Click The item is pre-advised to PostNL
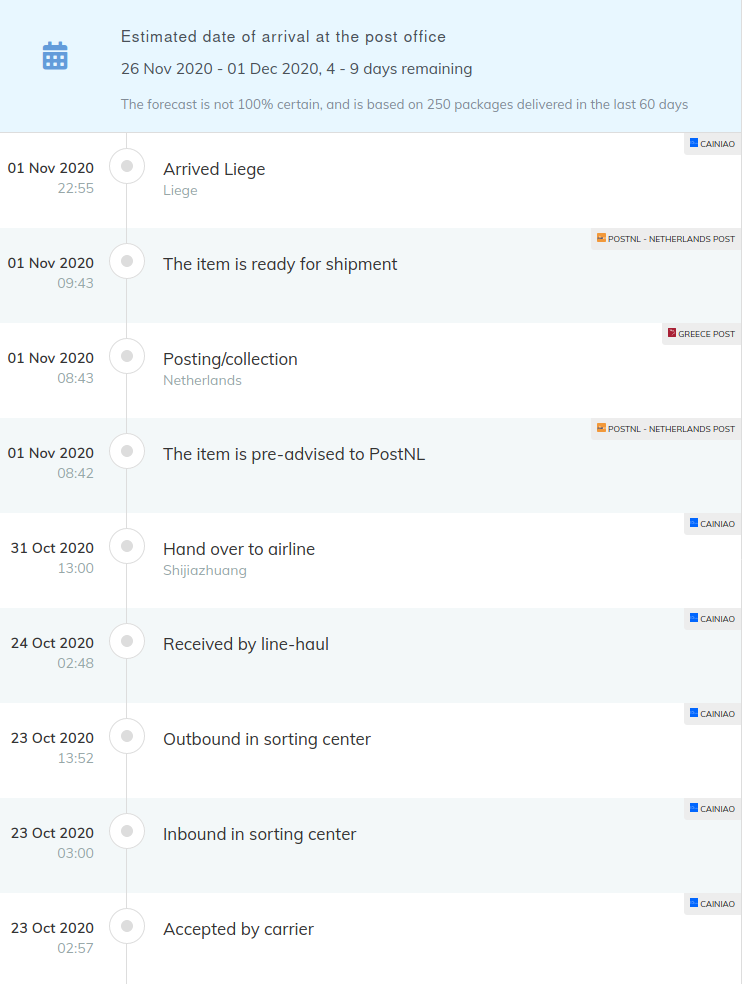The width and height of the screenshot is (753, 984). point(294,454)
